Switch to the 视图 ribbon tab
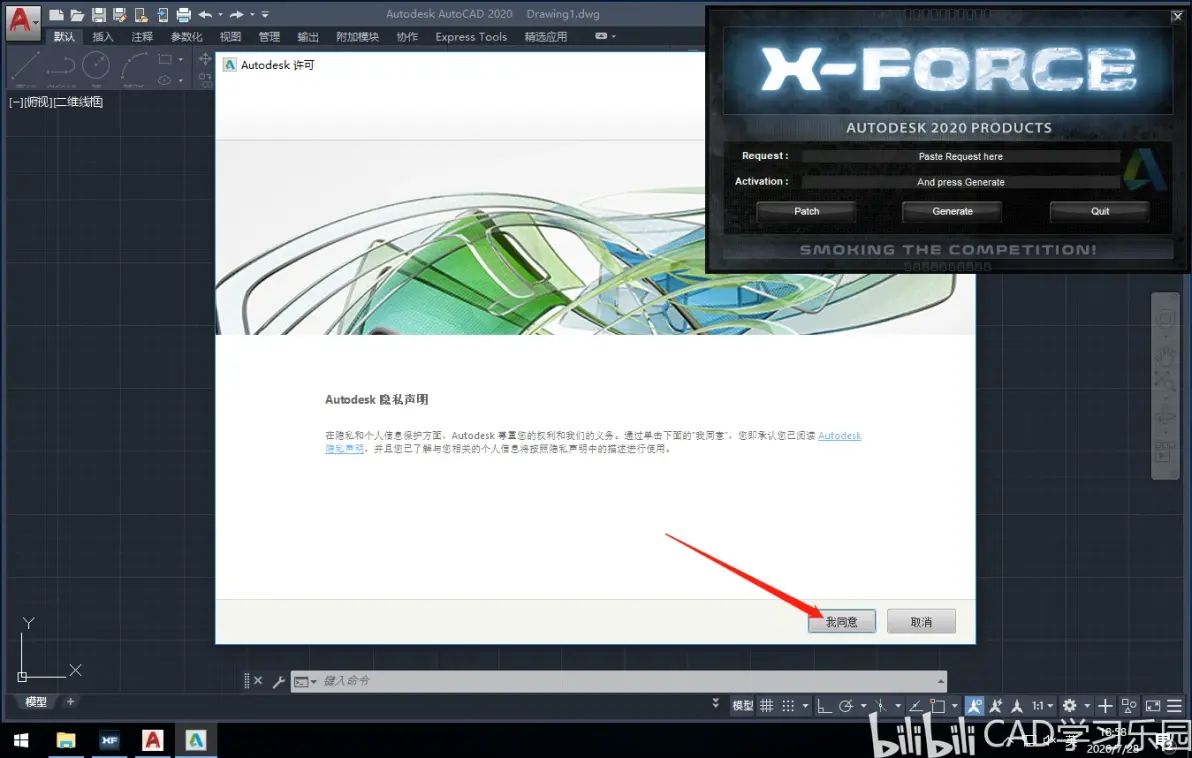The width and height of the screenshot is (1192, 758). pyautogui.click(x=230, y=36)
